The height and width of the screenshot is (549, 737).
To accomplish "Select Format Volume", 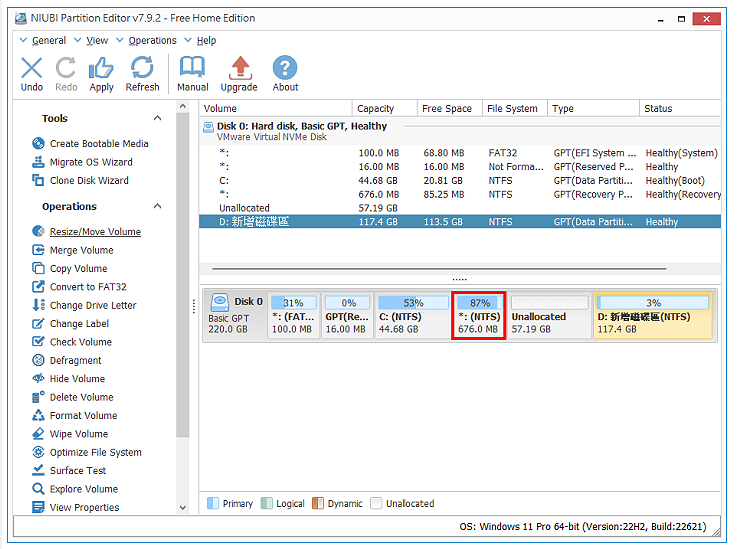I will (x=75, y=415).
